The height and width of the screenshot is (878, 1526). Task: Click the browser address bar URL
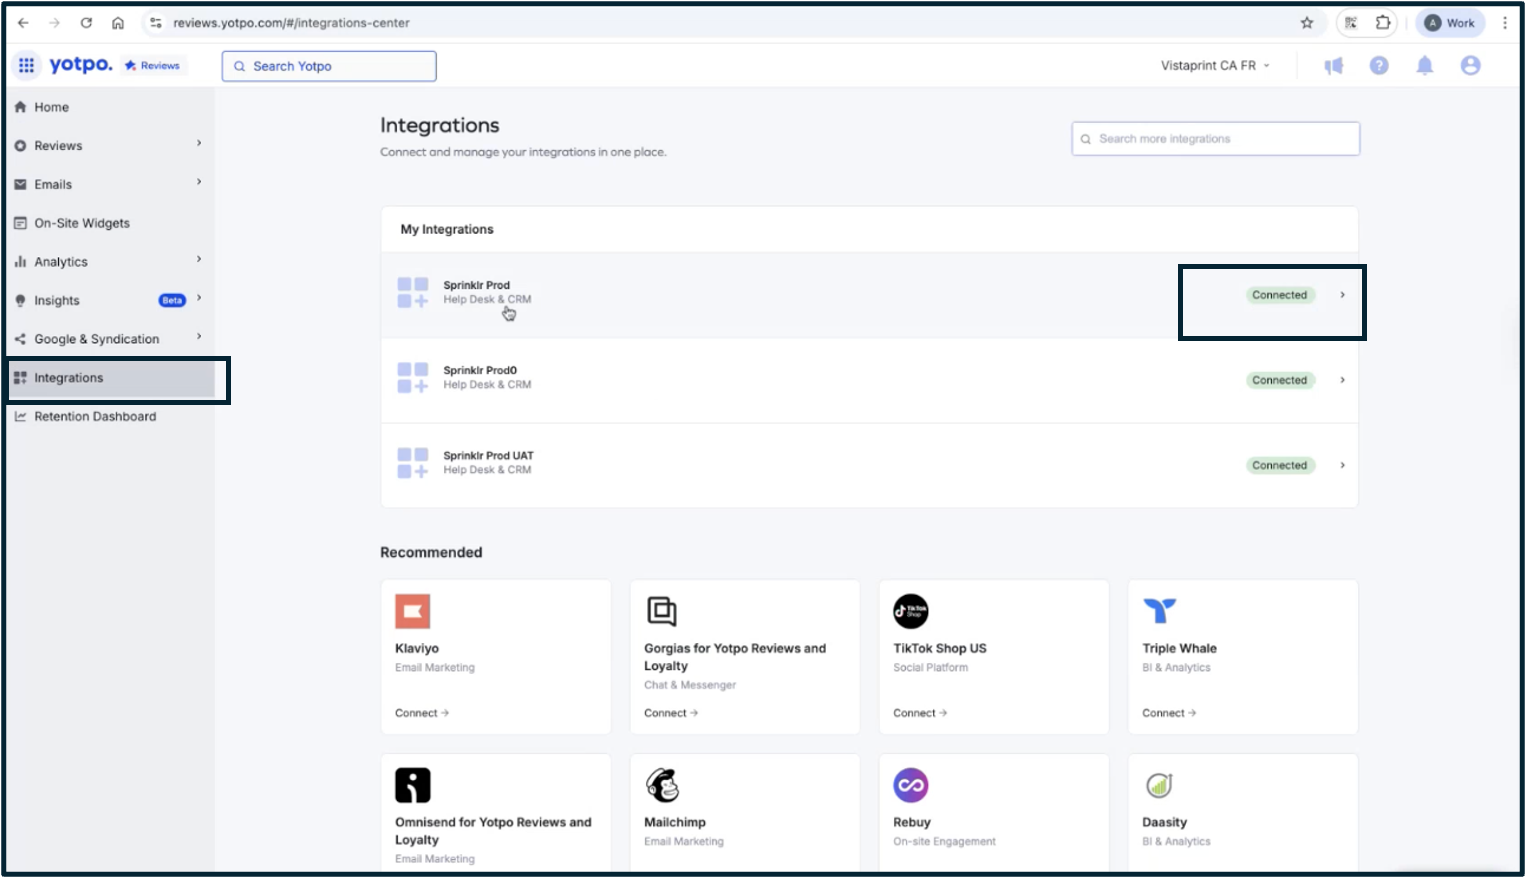point(291,23)
